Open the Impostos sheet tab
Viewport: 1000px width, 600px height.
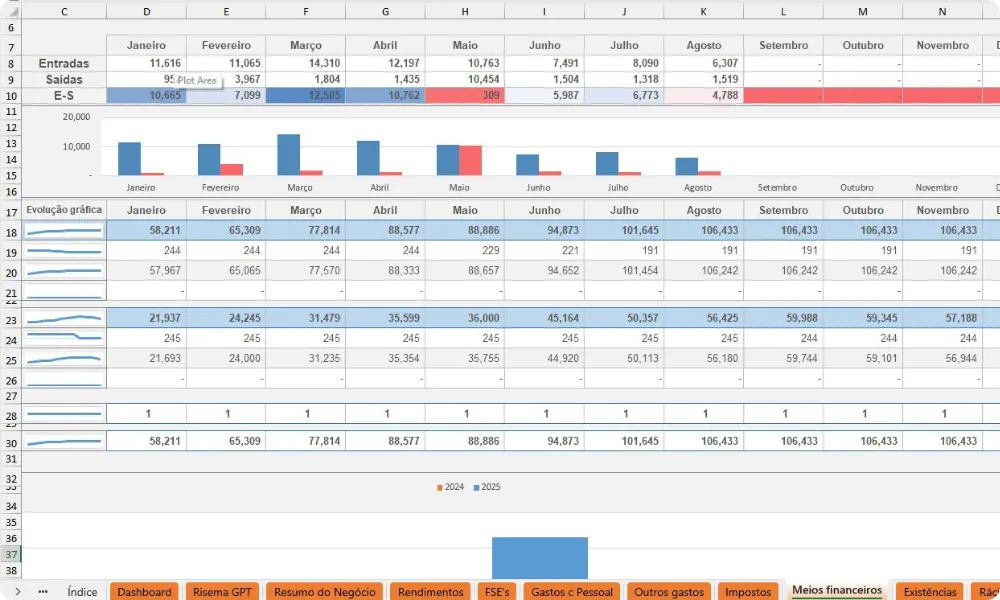tap(748, 591)
